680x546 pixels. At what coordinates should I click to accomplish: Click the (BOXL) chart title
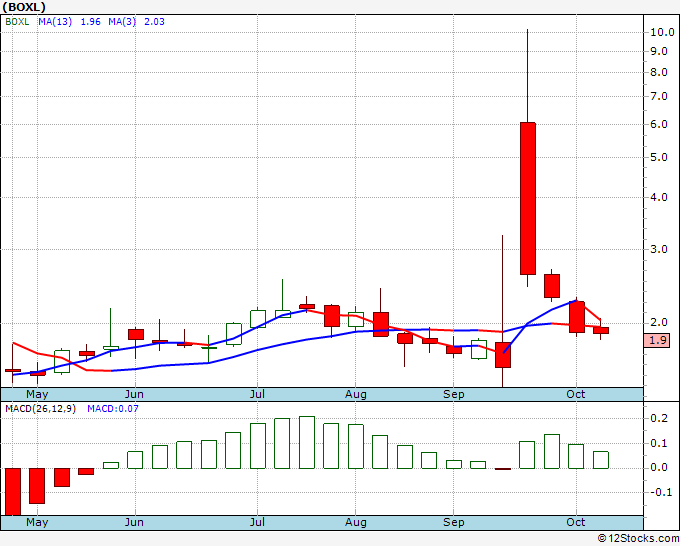(24, 7)
